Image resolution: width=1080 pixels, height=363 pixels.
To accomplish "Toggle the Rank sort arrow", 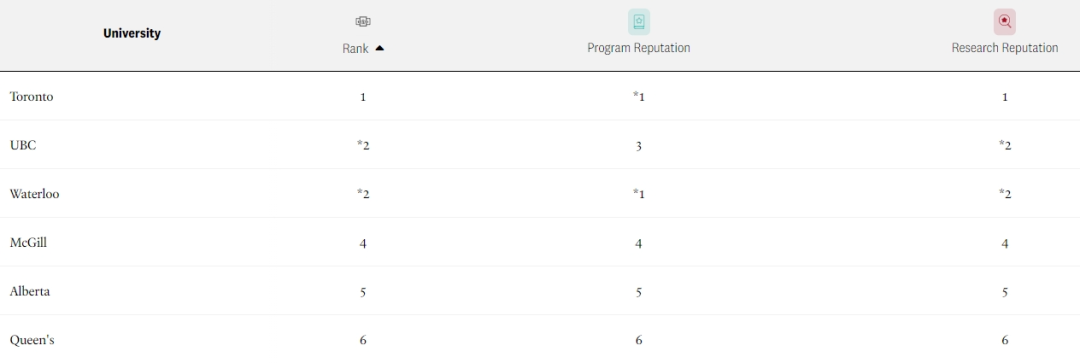I will (x=380, y=48).
